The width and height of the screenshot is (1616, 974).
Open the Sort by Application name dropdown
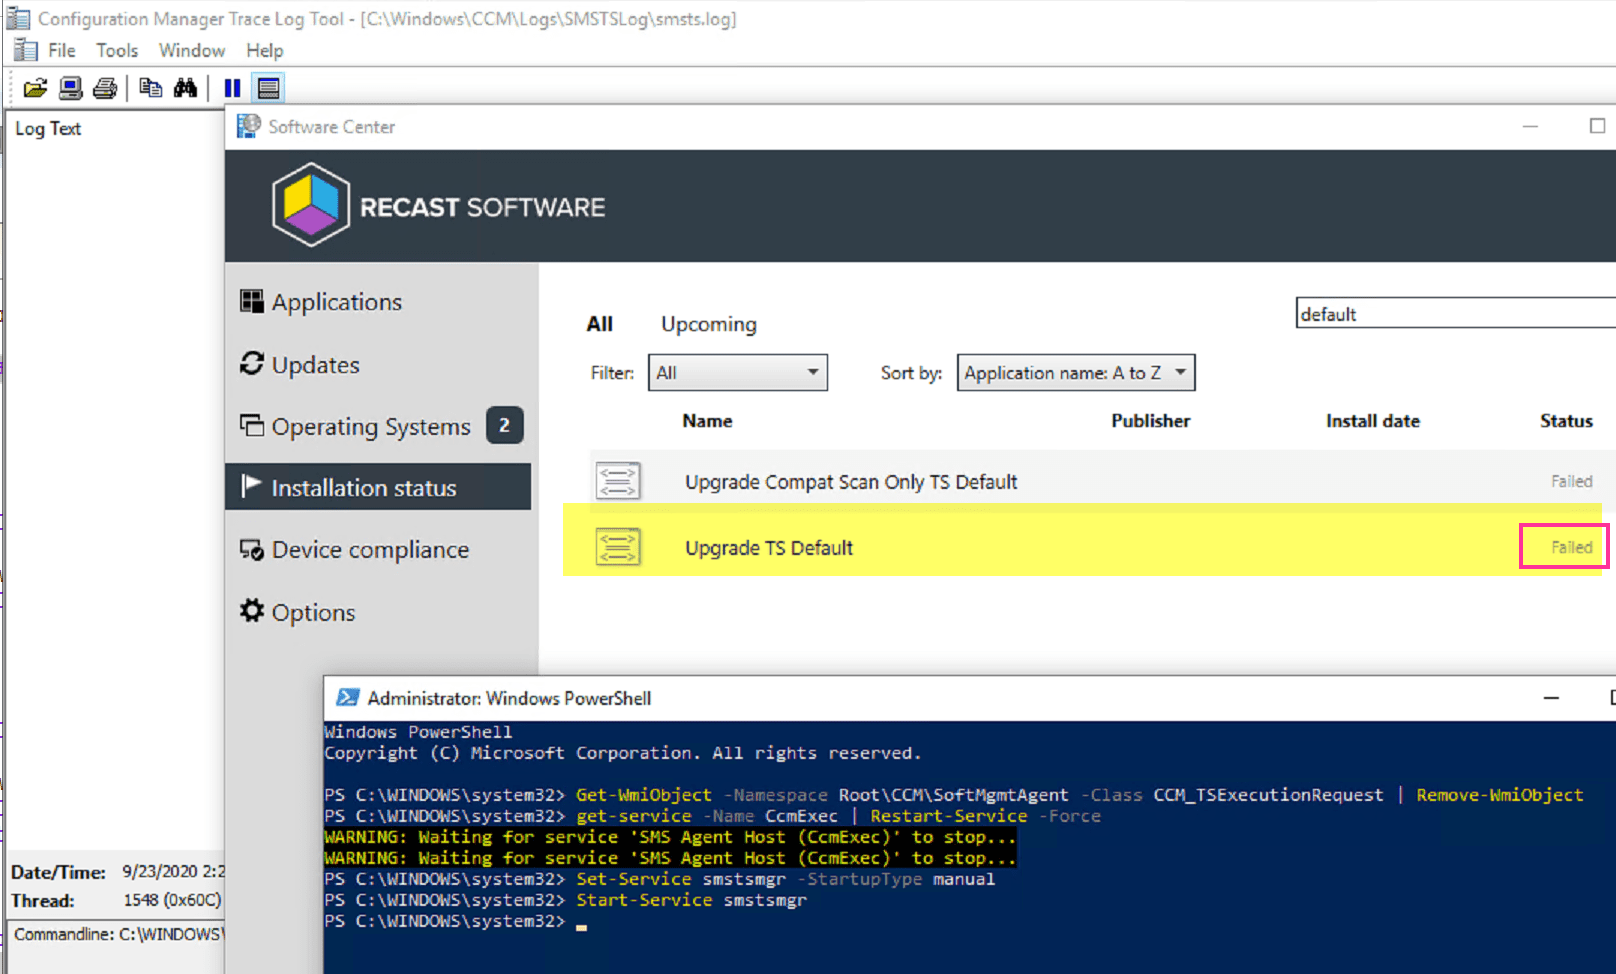pos(1075,372)
